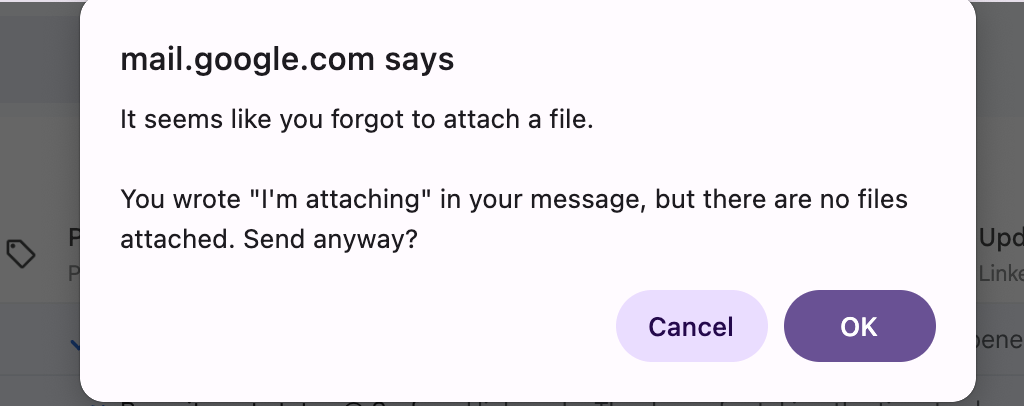Screen dimensions: 1024x406
Task: Click the Promotions subtext below the tab label
Action: (x=73, y=273)
